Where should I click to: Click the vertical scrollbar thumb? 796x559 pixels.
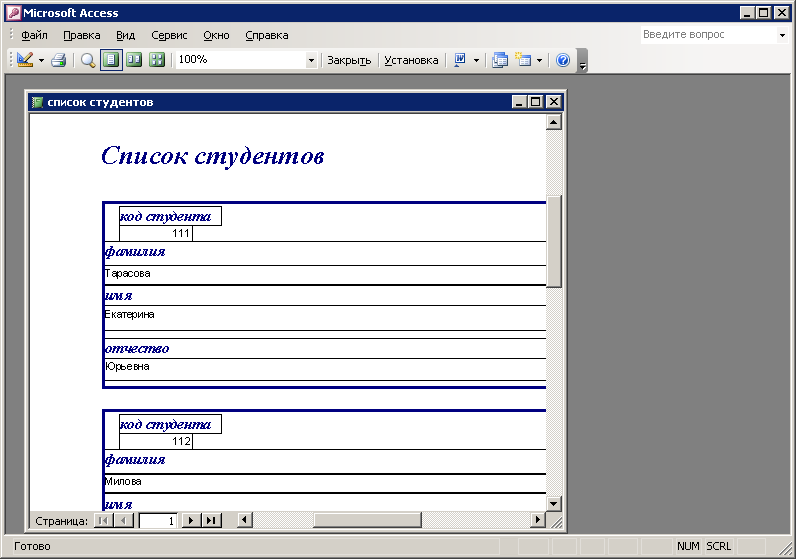click(553, 242)
